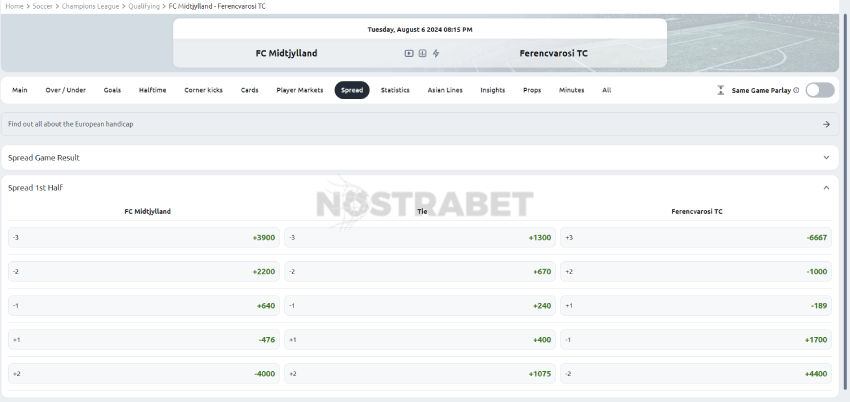Toggle the Same Game Parlay switch
The image size is (850, 402).
820,90
